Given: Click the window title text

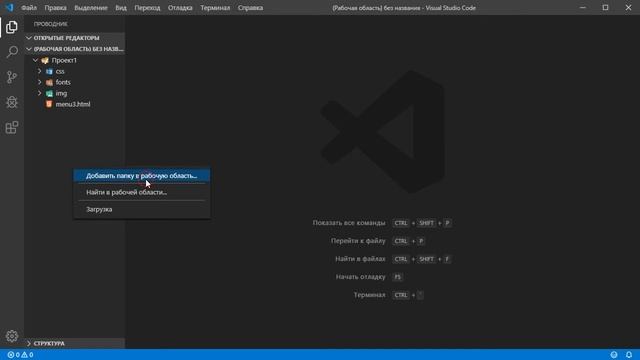Looking at the screenshot, I should tap(404, 8).
